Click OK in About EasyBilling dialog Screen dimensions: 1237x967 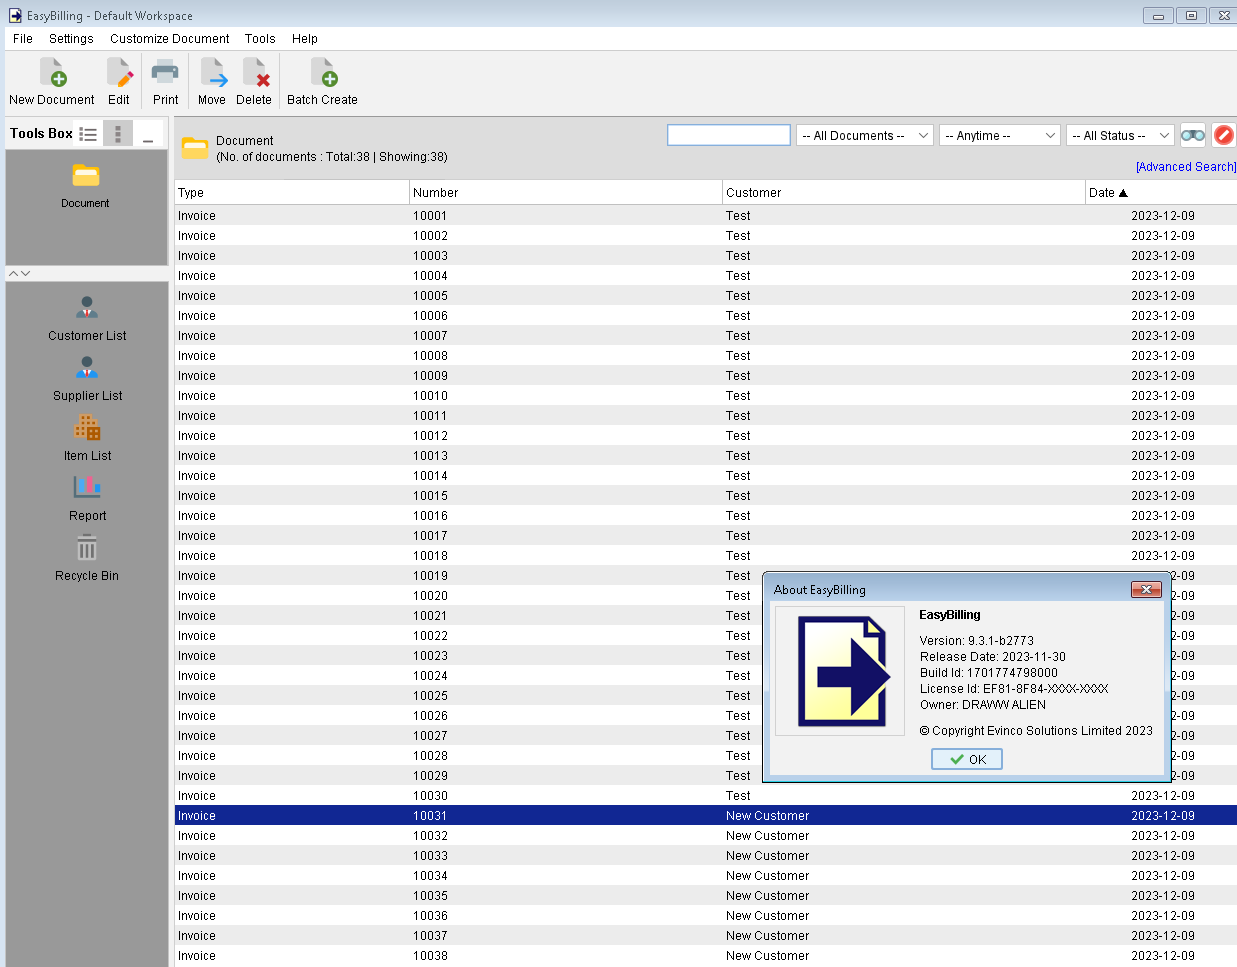(967, 759)
